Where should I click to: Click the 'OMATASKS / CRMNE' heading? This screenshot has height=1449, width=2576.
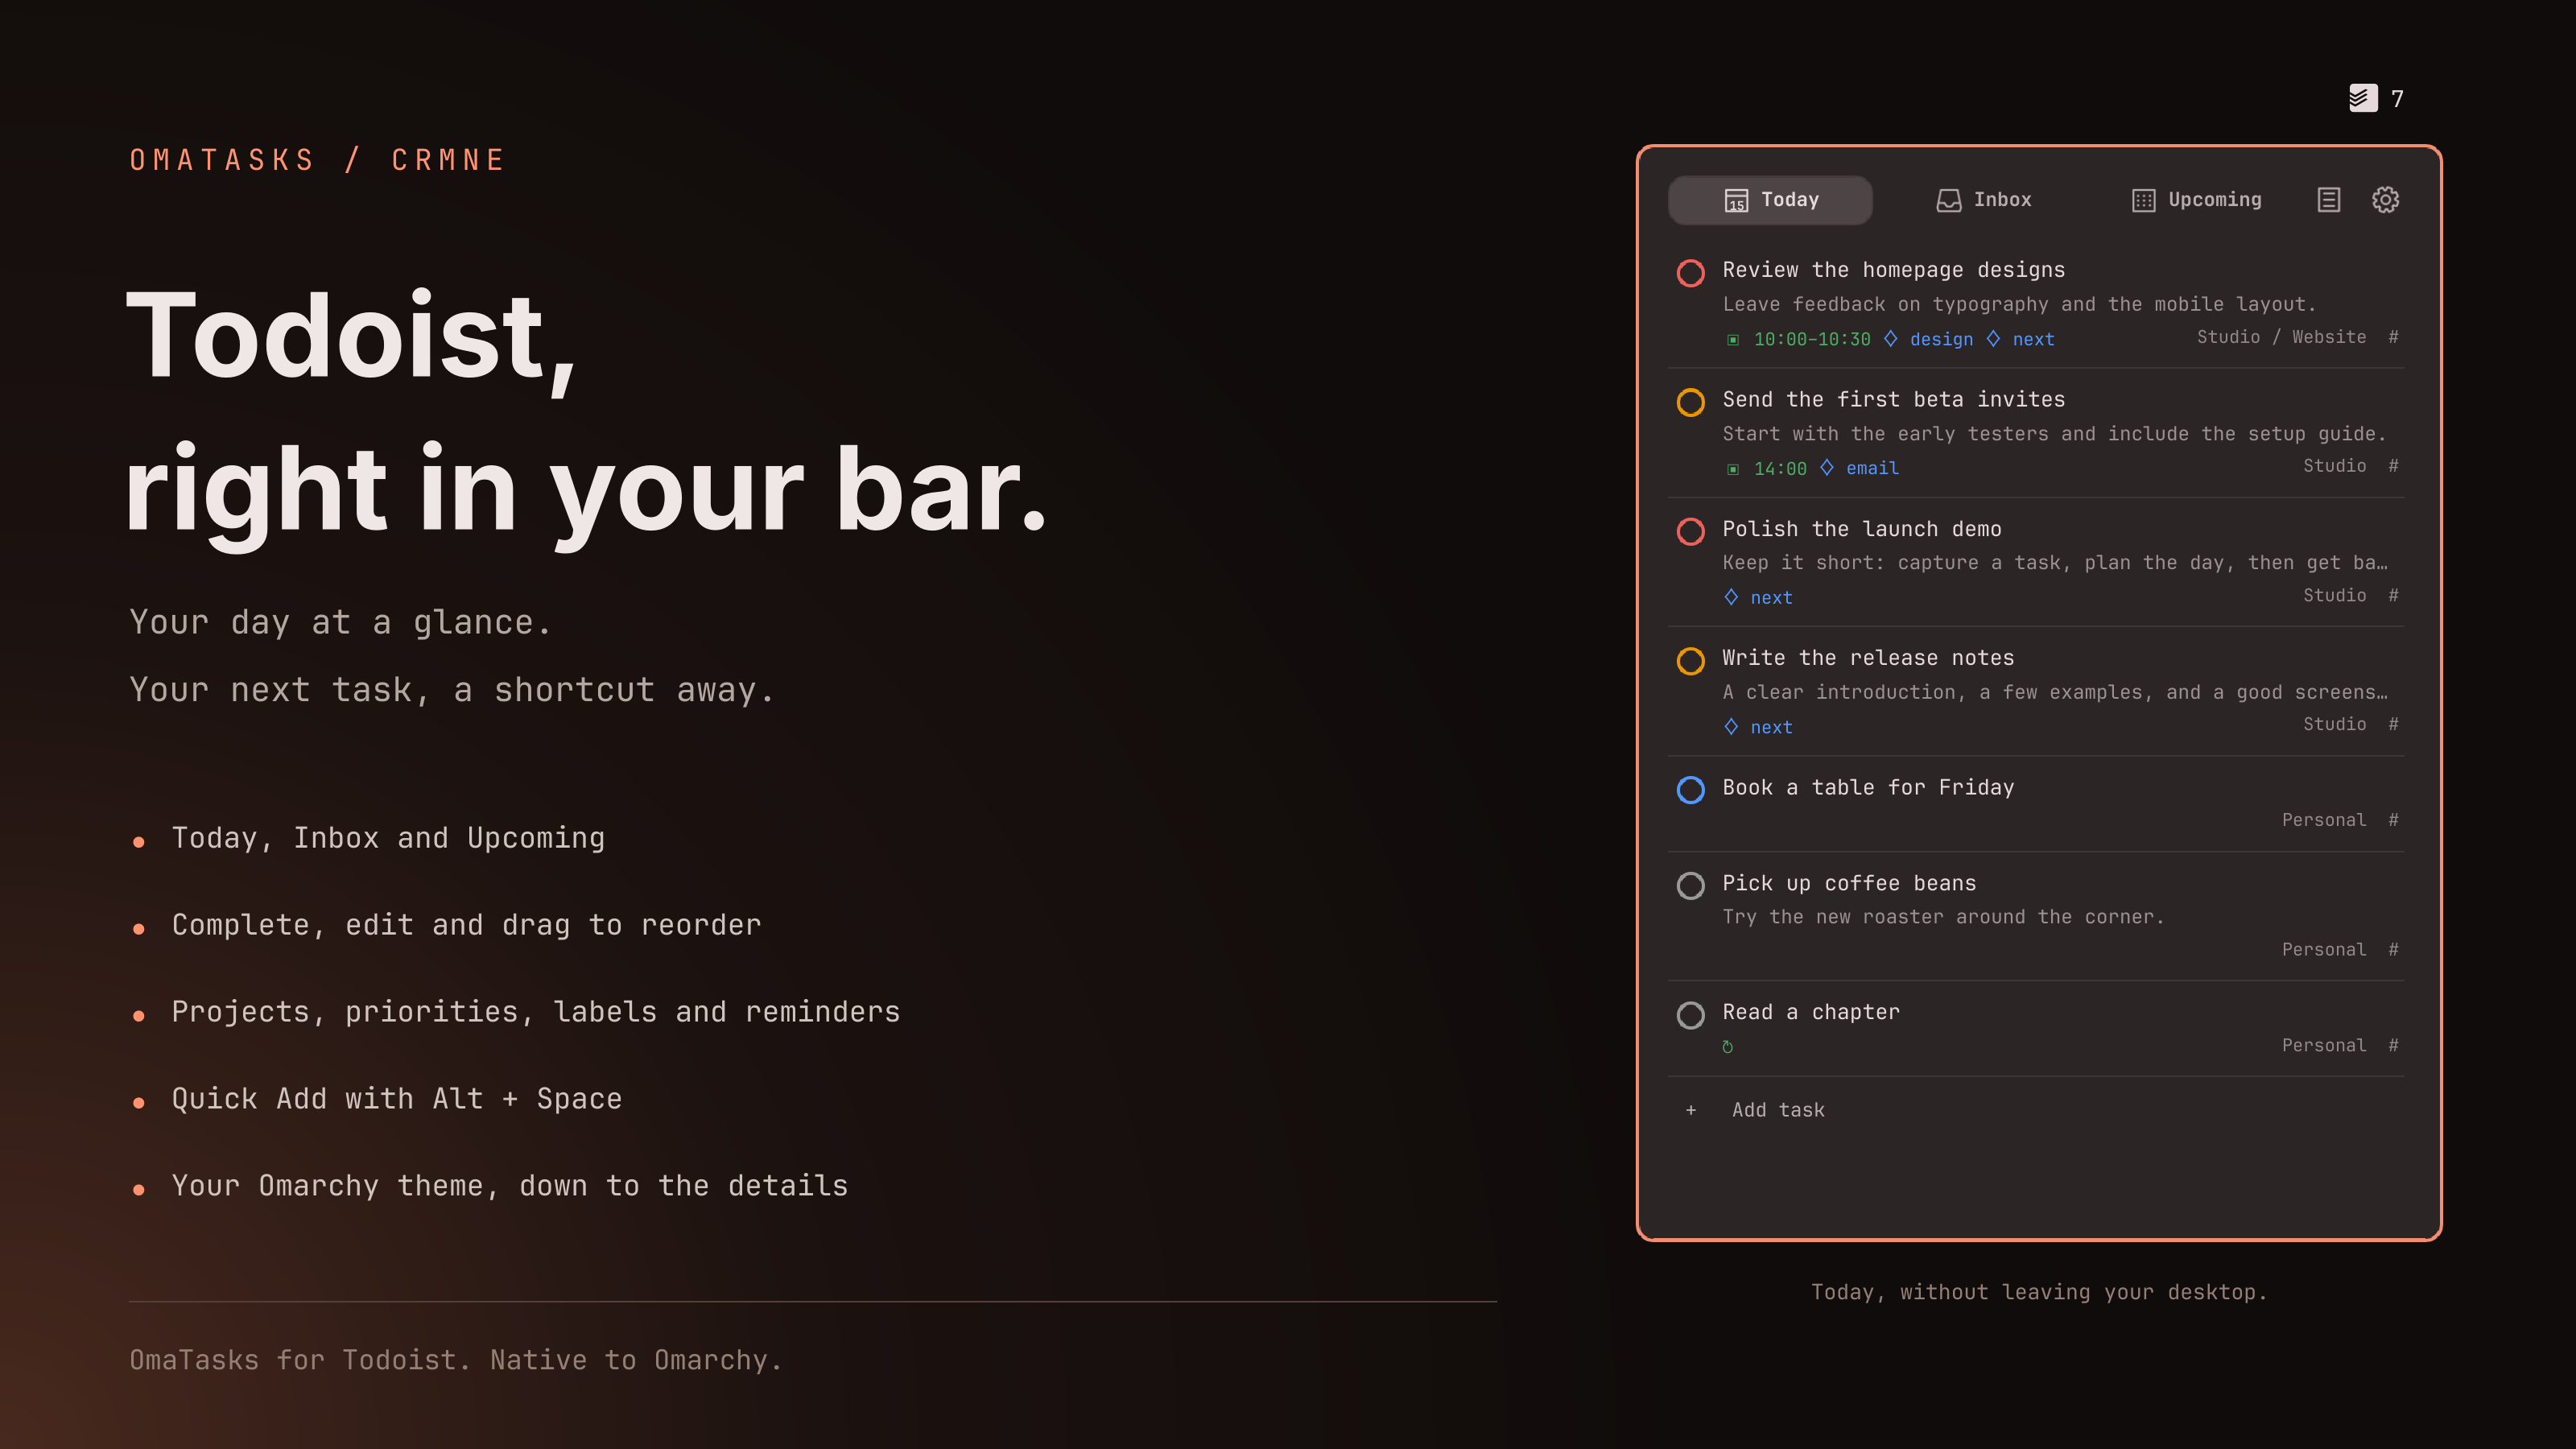[x=318, y=160]
